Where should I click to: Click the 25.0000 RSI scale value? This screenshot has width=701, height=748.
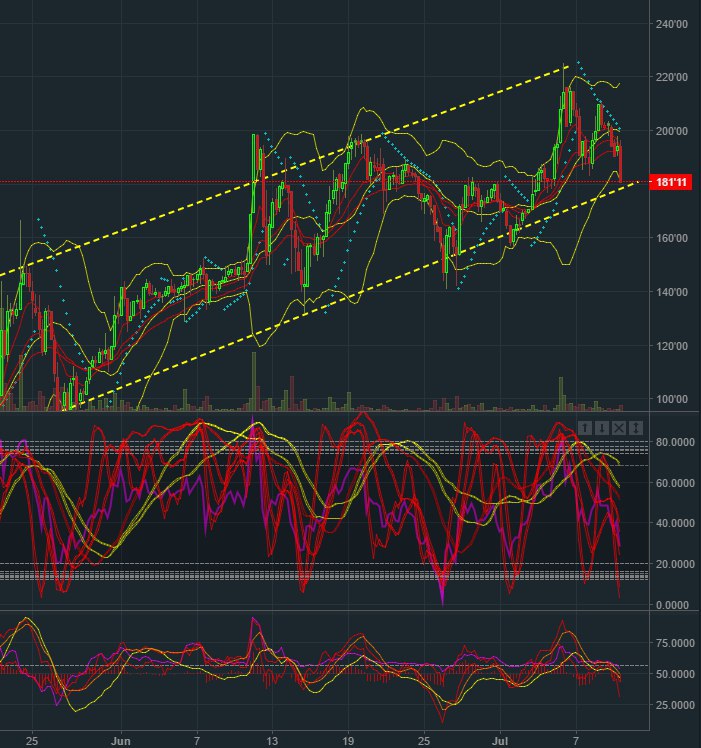[675, 705]
